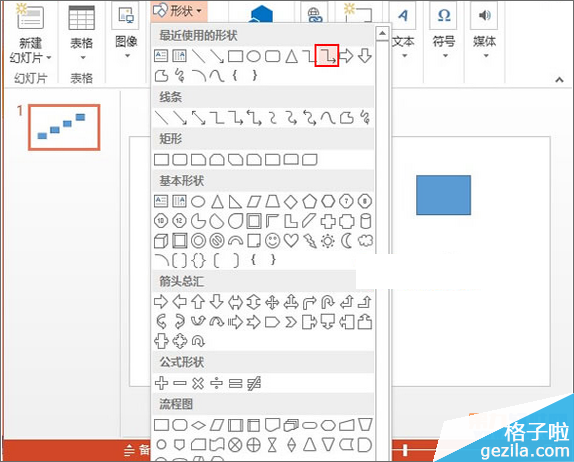Pick the cloud shape

tap(365, 241)
